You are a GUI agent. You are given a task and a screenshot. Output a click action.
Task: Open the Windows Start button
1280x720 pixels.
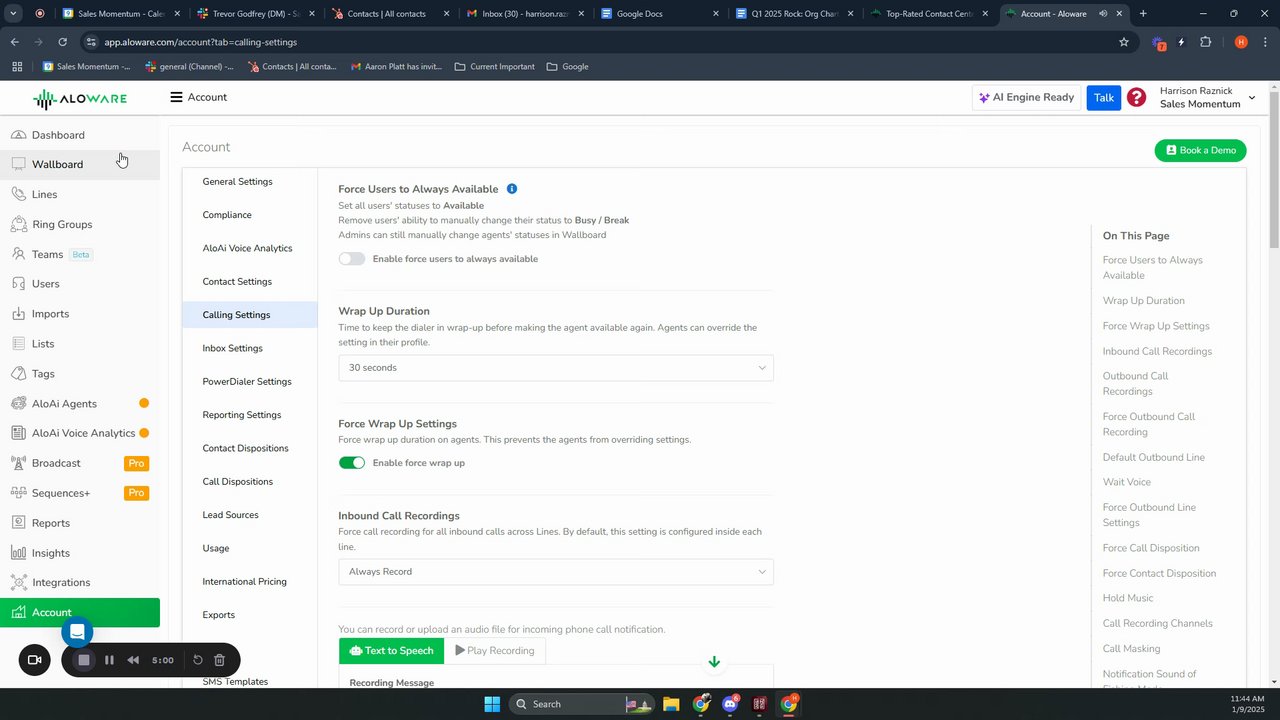pos(491,704)
